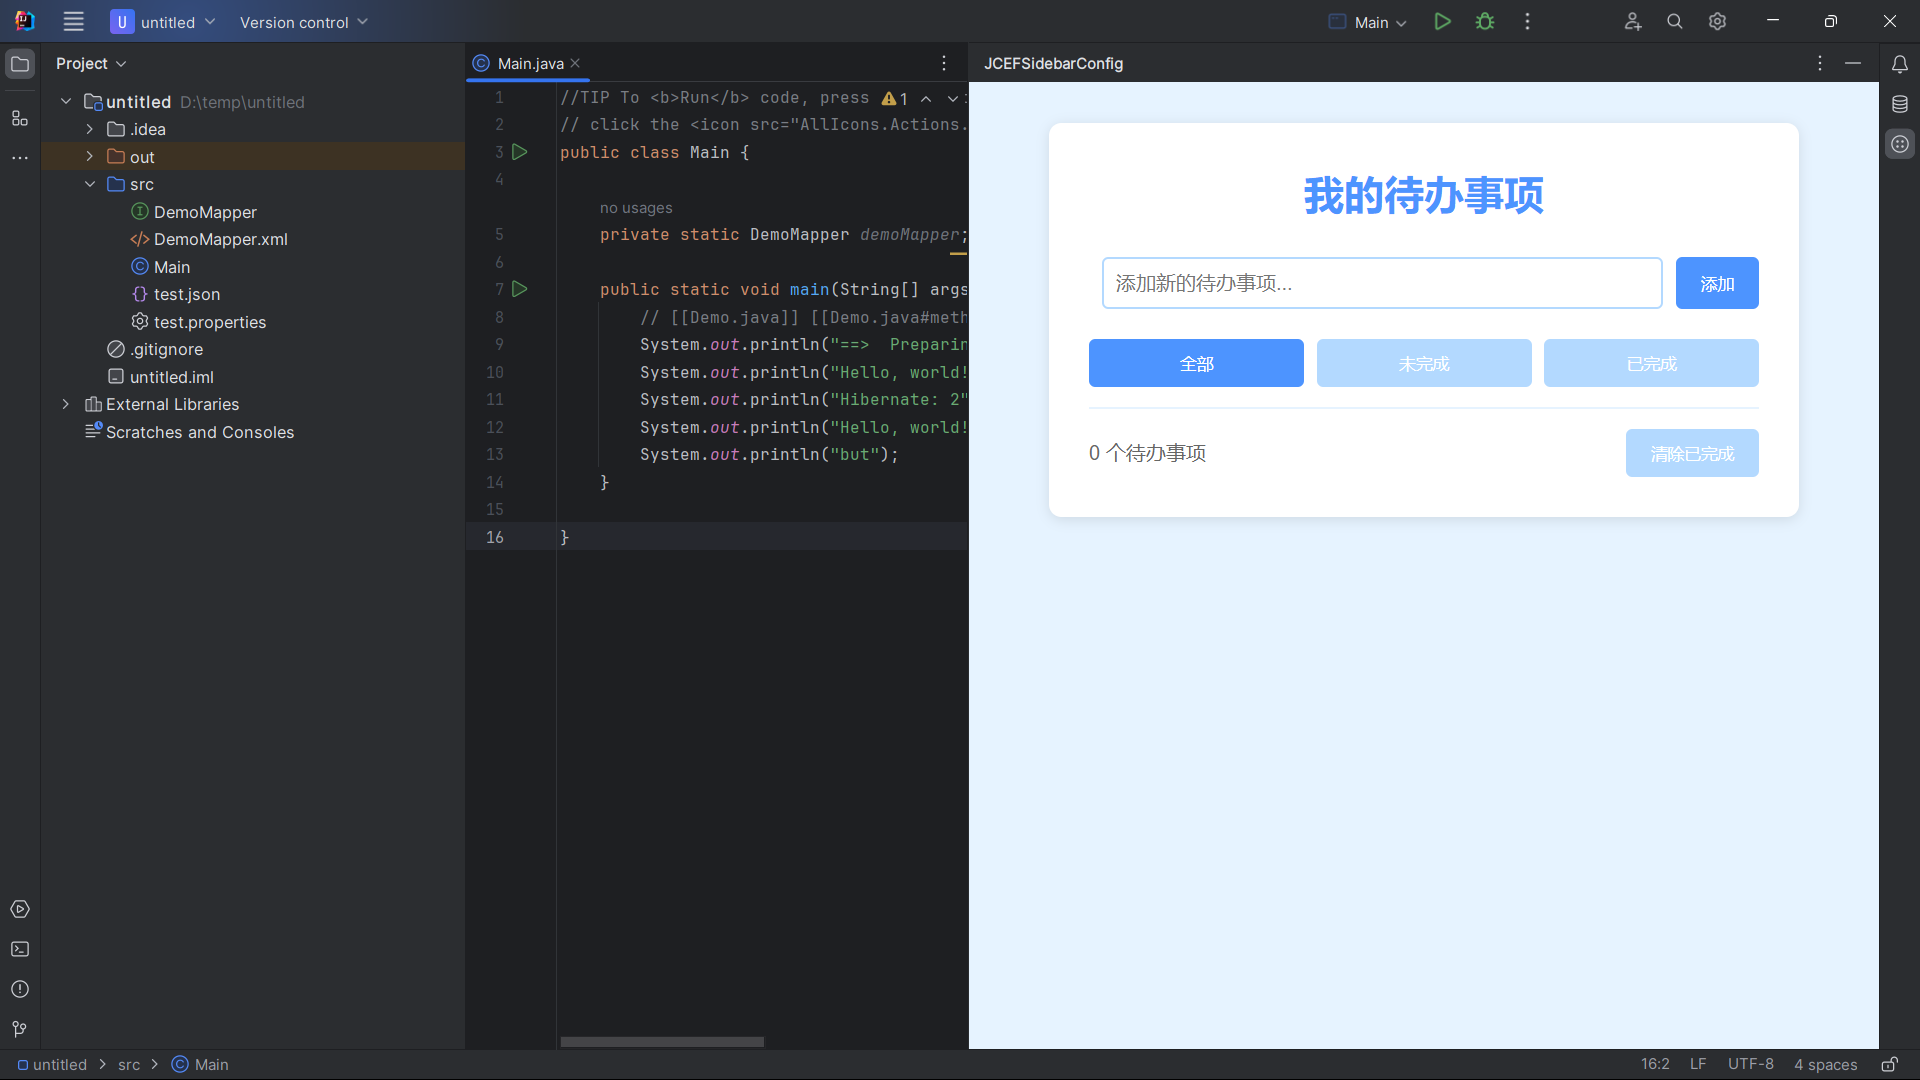This screenshot has height=1080, width=1920.
Task: Select the 已完成 filter button
Action: pos(1651,363)
